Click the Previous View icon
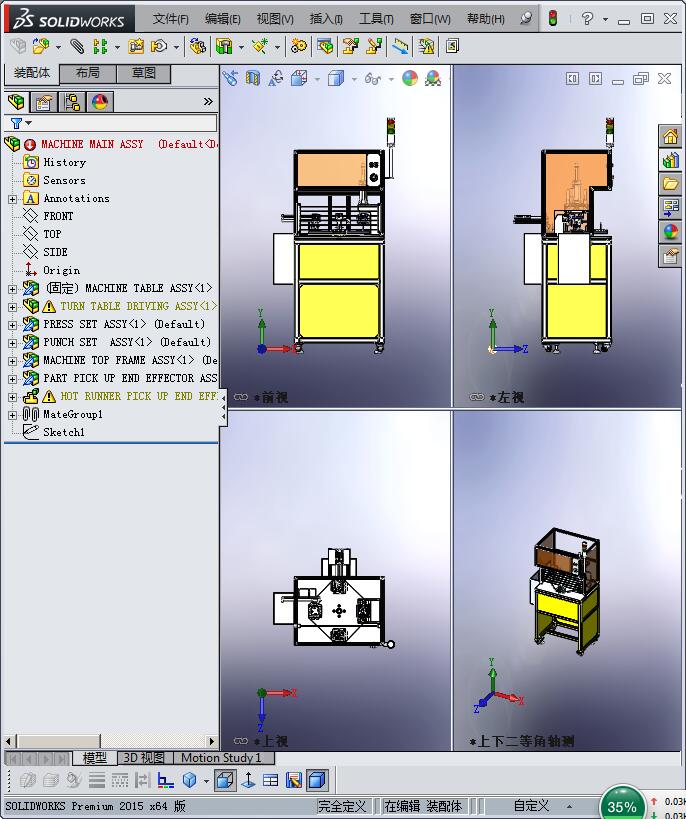686x819 pixels. tap(230, 79)
